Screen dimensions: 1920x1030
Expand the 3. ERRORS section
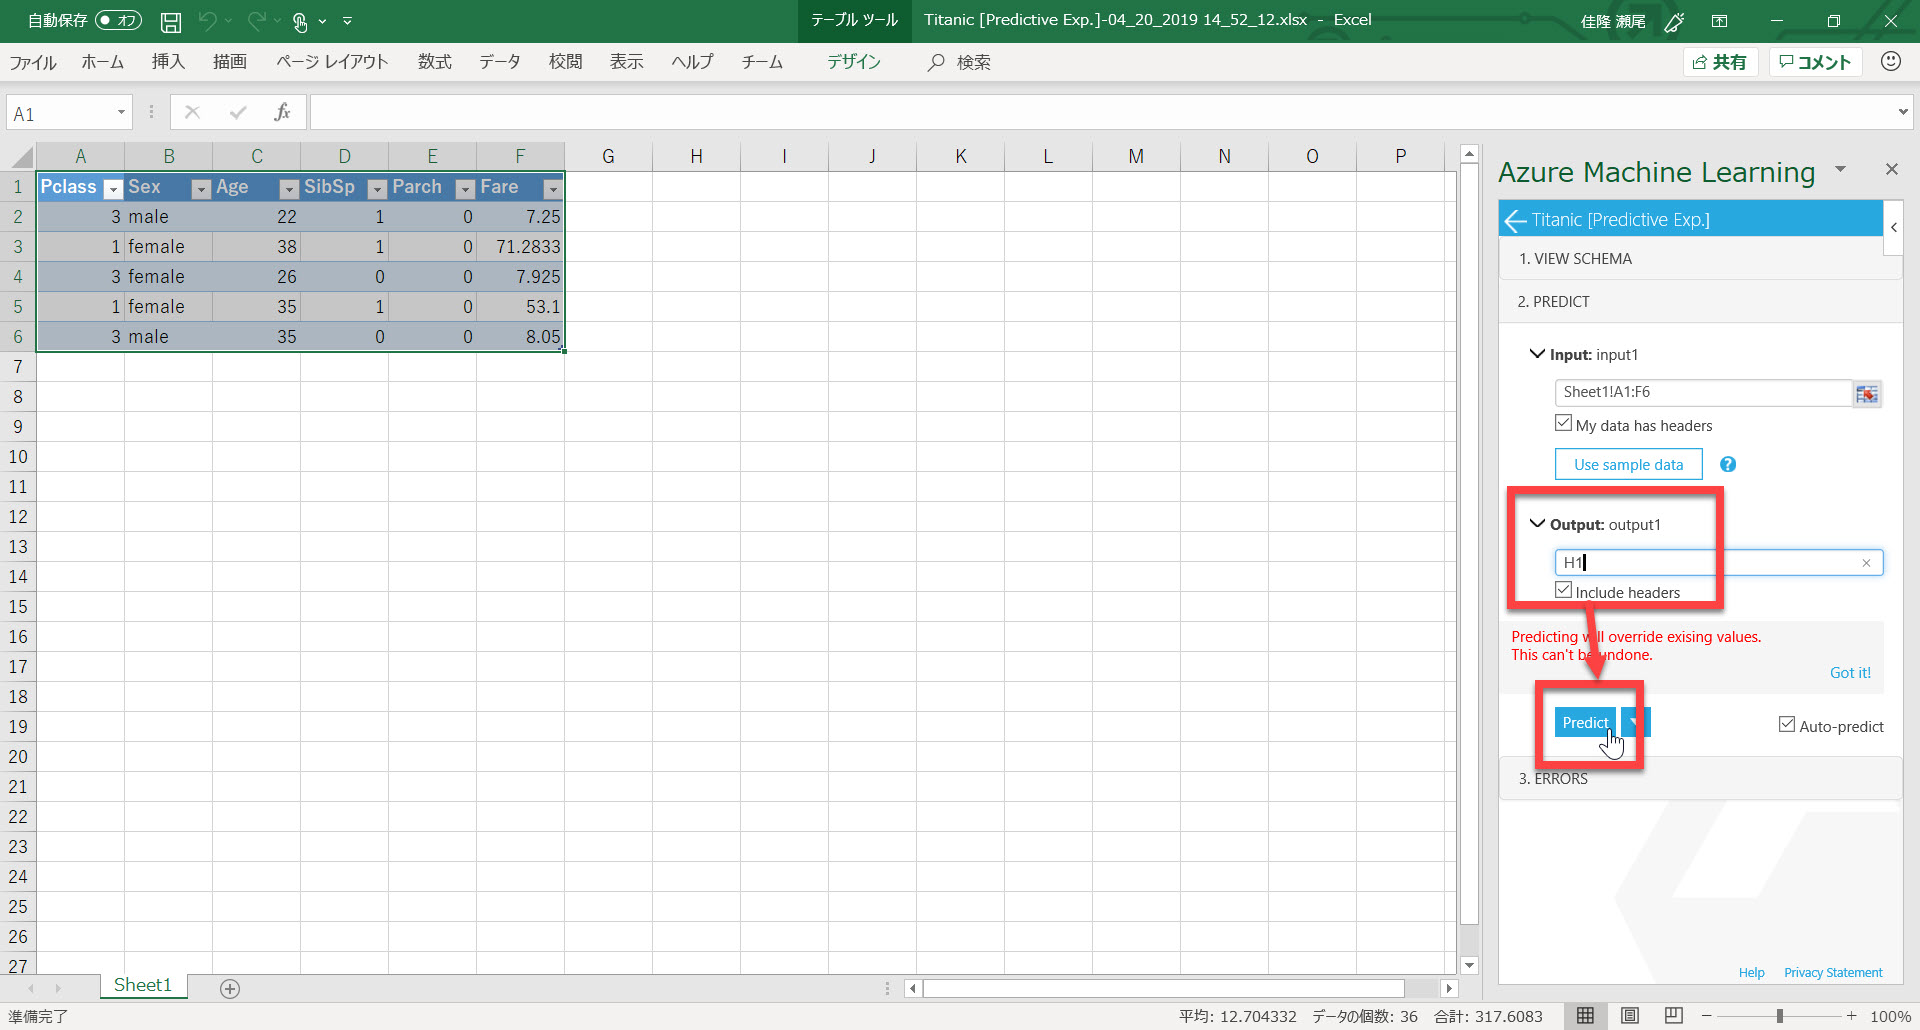click(1700, 778)
